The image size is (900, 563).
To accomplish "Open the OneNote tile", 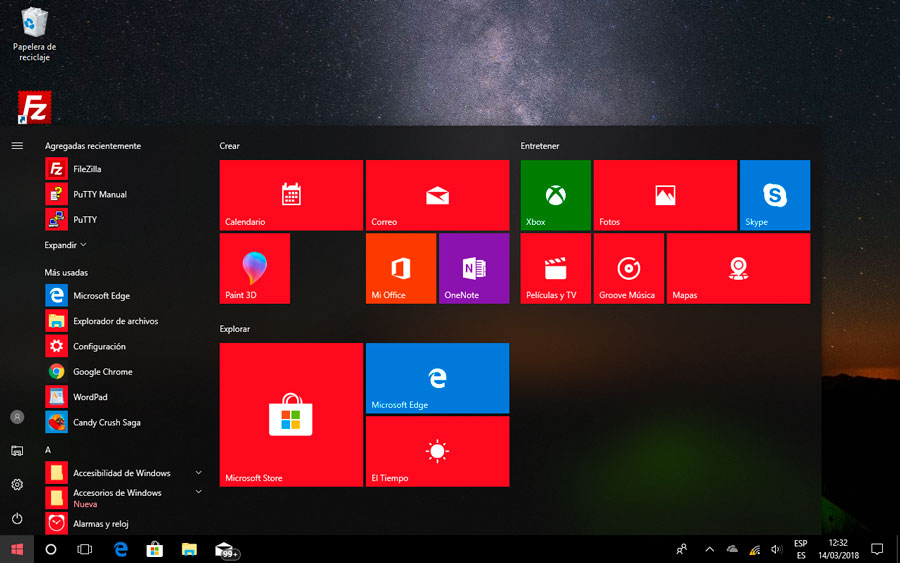I will [x=473, y=268].
